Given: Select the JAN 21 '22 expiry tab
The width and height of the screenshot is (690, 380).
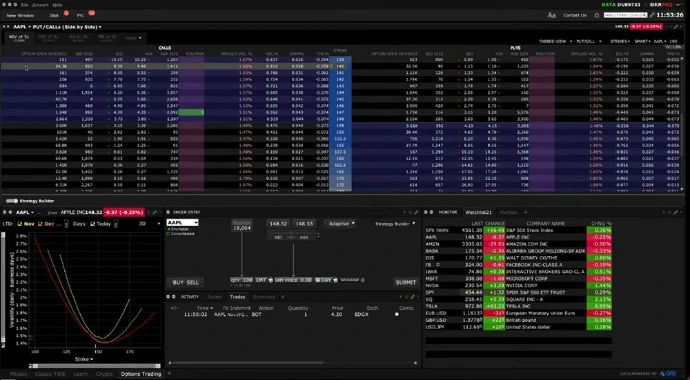Looking at the screenshot, I should (x=78, y=38).
